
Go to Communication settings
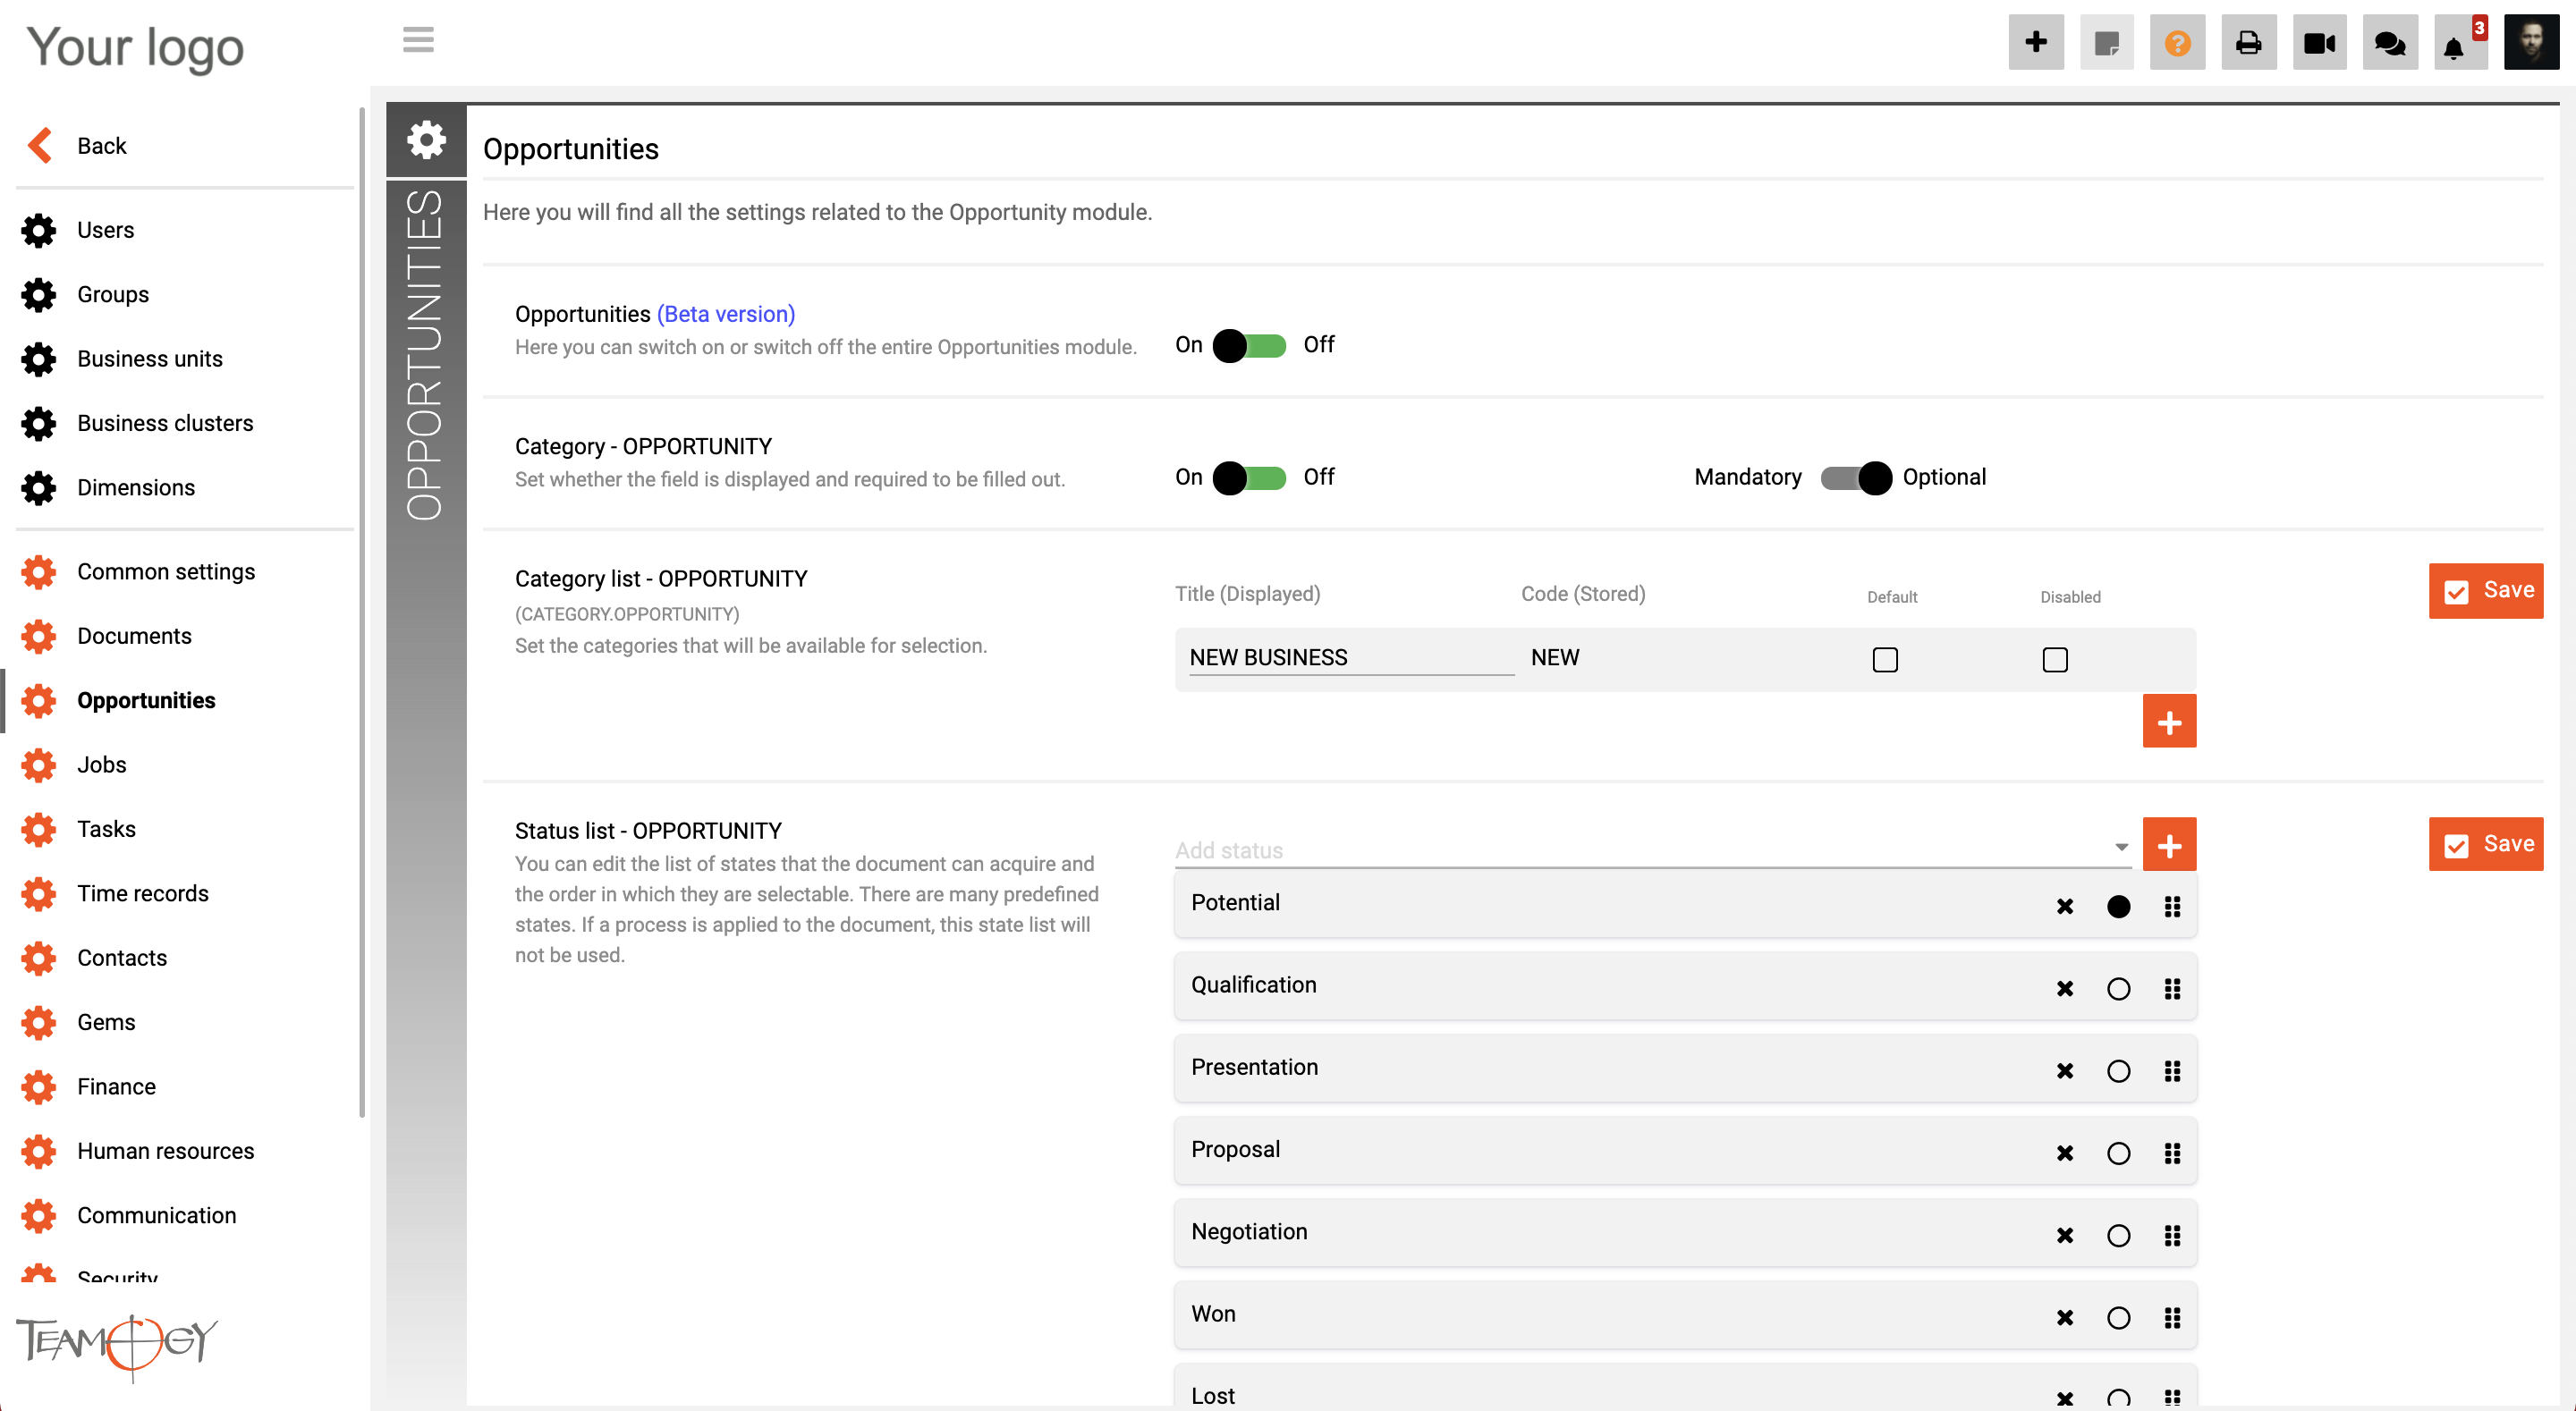(x=157, y=1215)
